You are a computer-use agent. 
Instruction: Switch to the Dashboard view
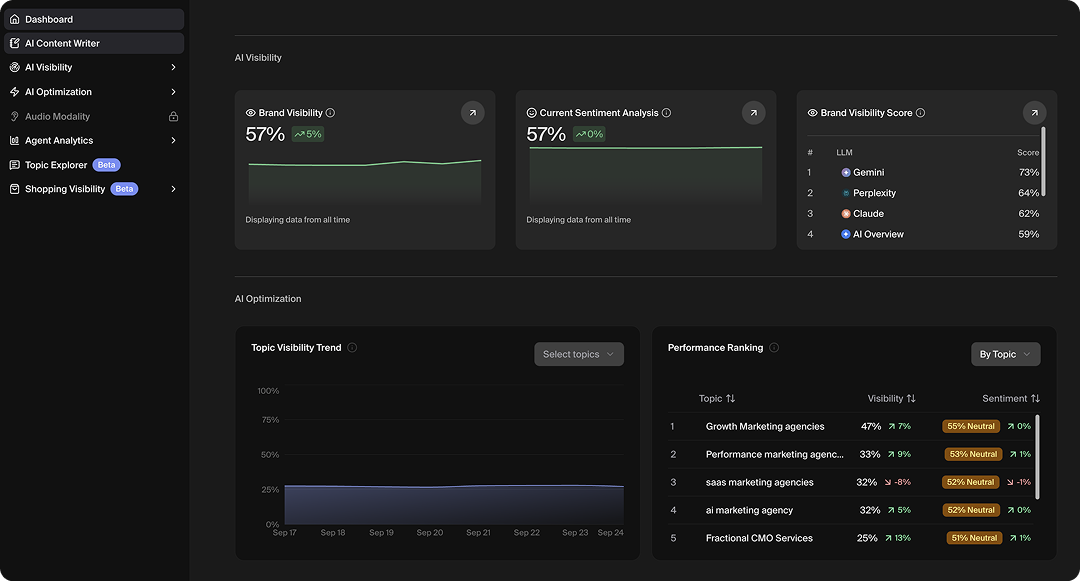(47, 19)
